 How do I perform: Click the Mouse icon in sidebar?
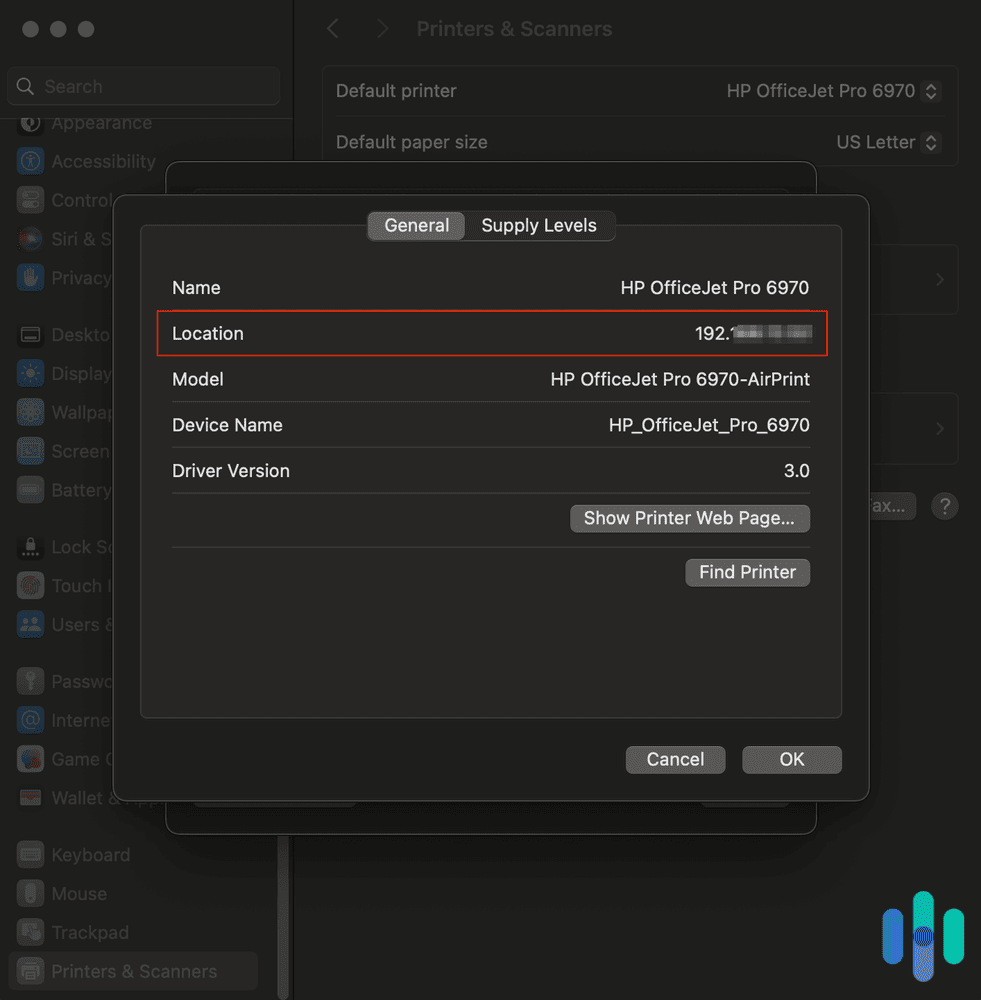coord(31,894)
